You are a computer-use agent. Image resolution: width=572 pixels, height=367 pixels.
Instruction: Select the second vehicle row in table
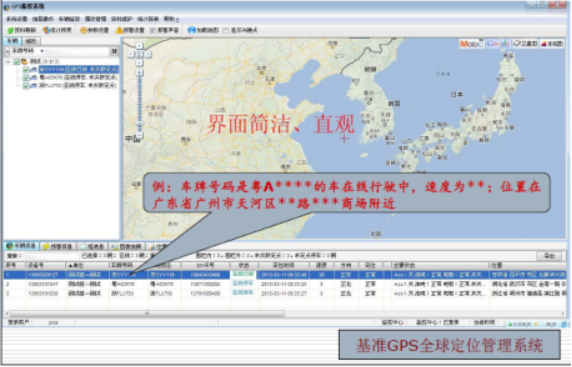pos(285,284)
